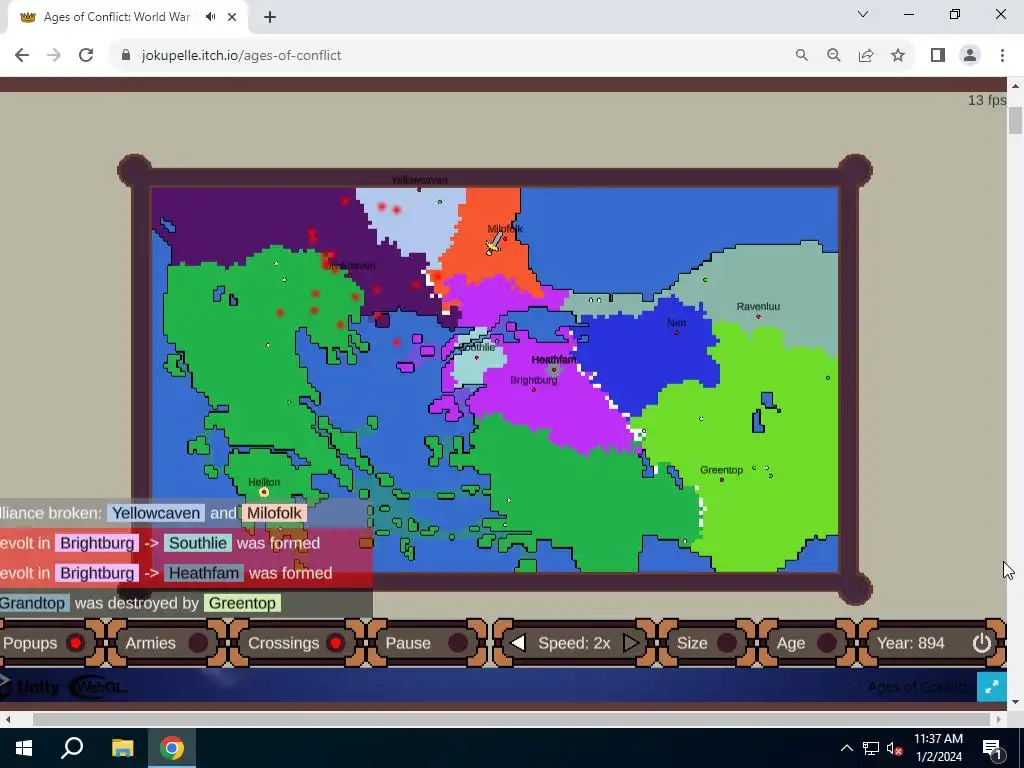Toggle the Age option
The width and height of the screenshot is (1024, 768).
pos(827,643)
